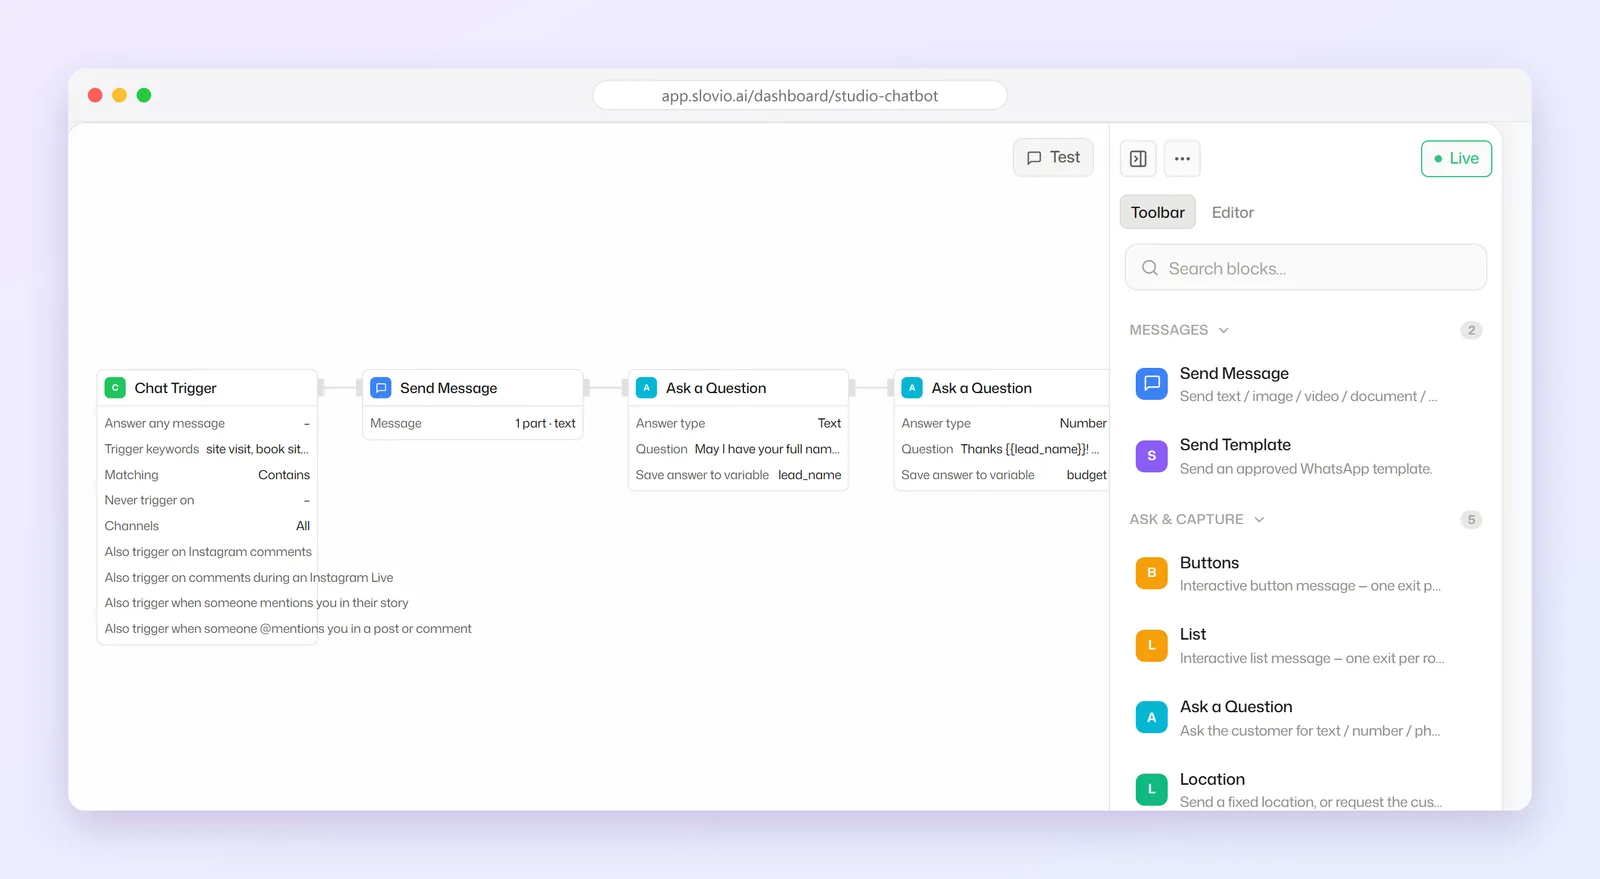Click the green Location block icon
1600x879 pixels.
[x=1151, y=789]
